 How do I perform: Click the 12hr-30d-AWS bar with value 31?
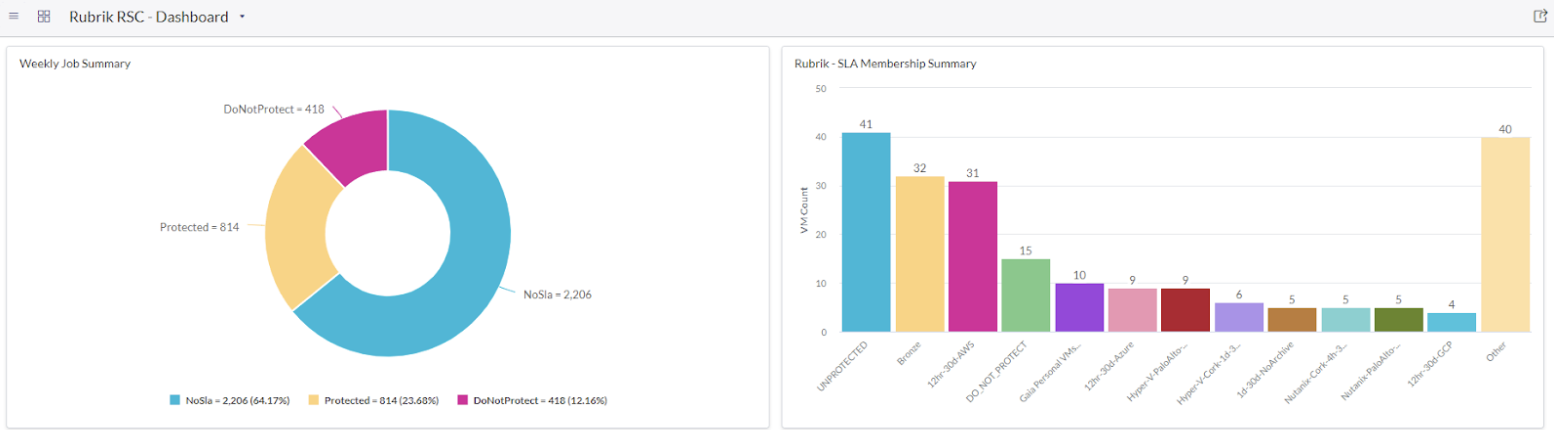(x=973, y=256)
